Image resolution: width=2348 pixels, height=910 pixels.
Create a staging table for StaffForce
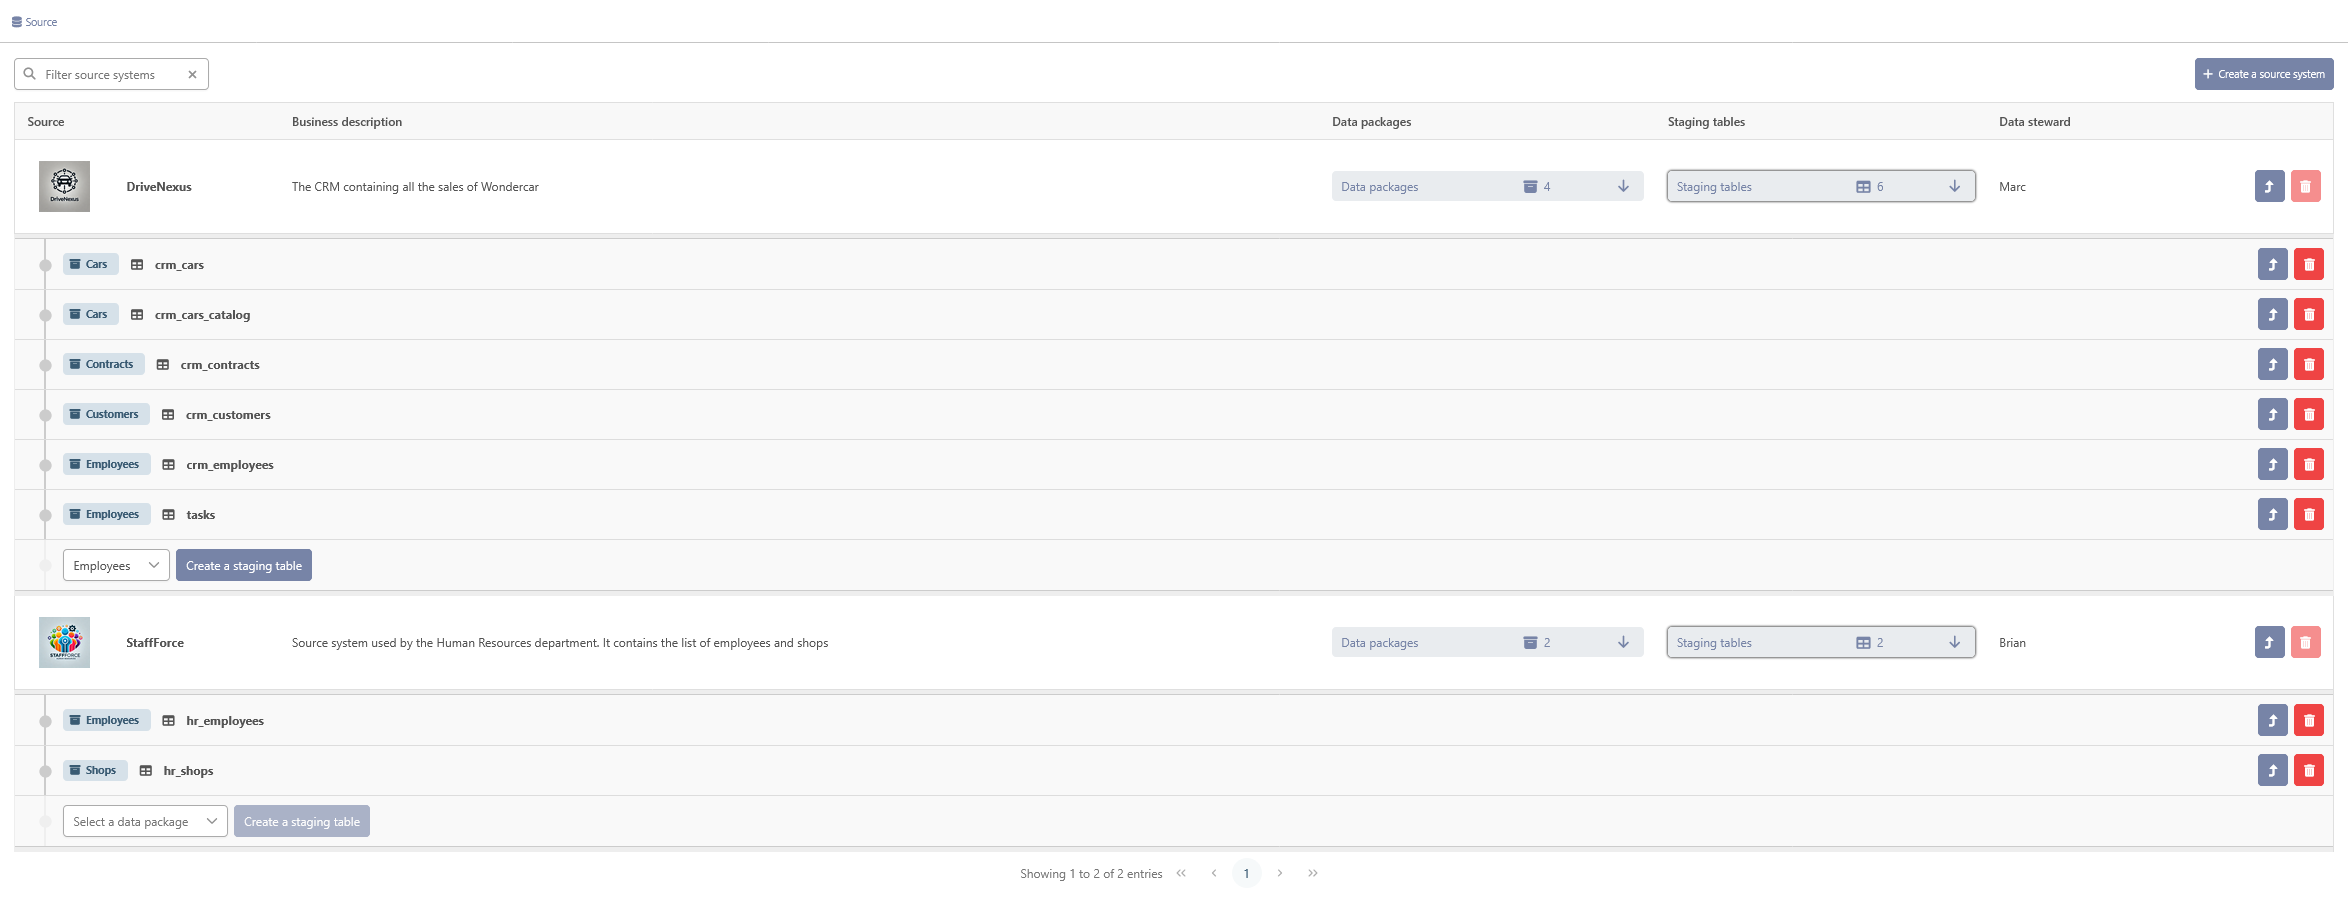(302, 821)
